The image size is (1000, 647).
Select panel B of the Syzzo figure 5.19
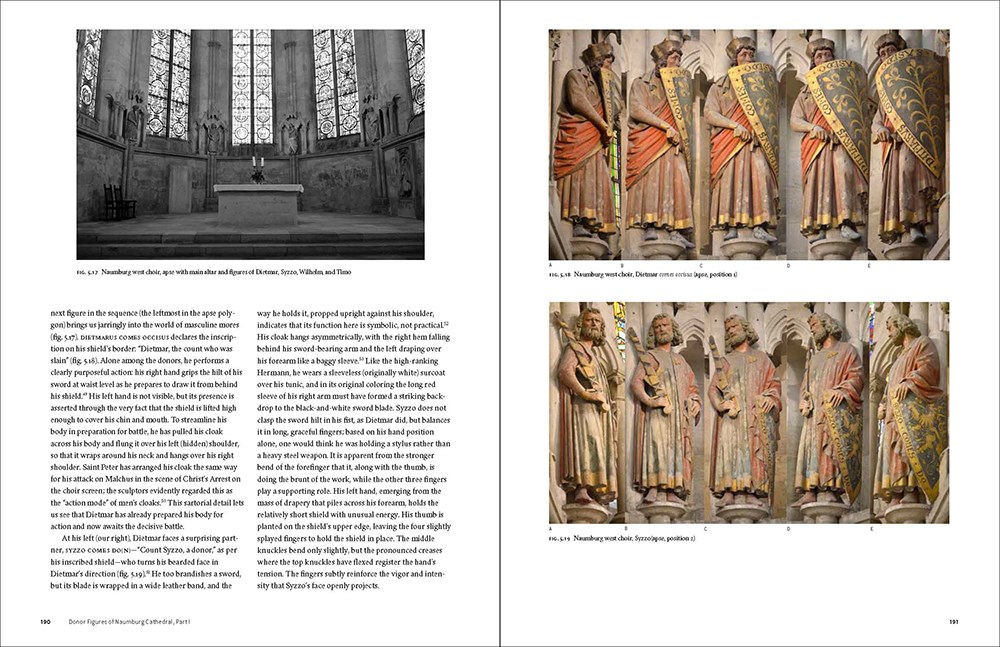pyautogui.click(x=665, y=413)
